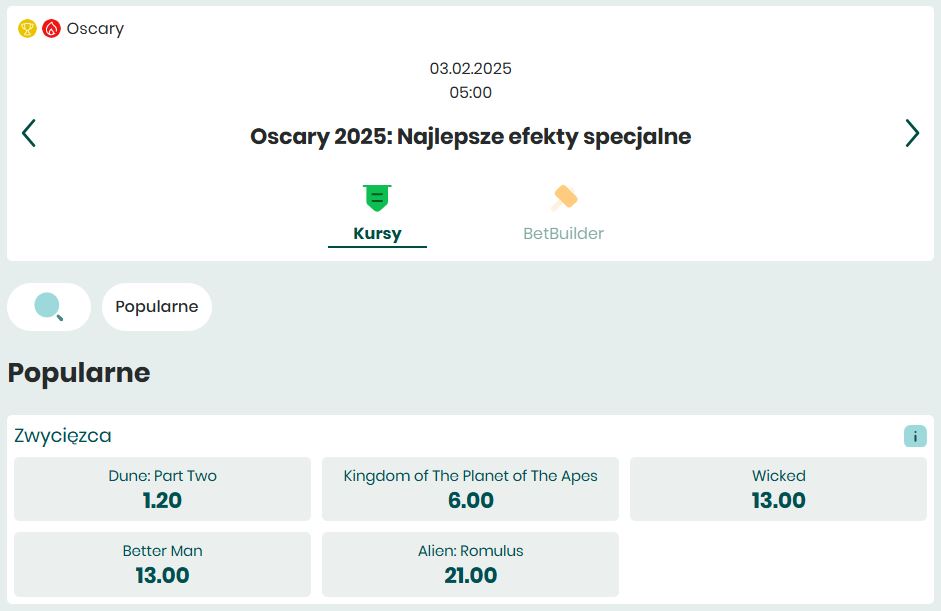This screenshot has height=611, width=941.
Task: Advance to next event with right arrow
Action: click(911, 133)
